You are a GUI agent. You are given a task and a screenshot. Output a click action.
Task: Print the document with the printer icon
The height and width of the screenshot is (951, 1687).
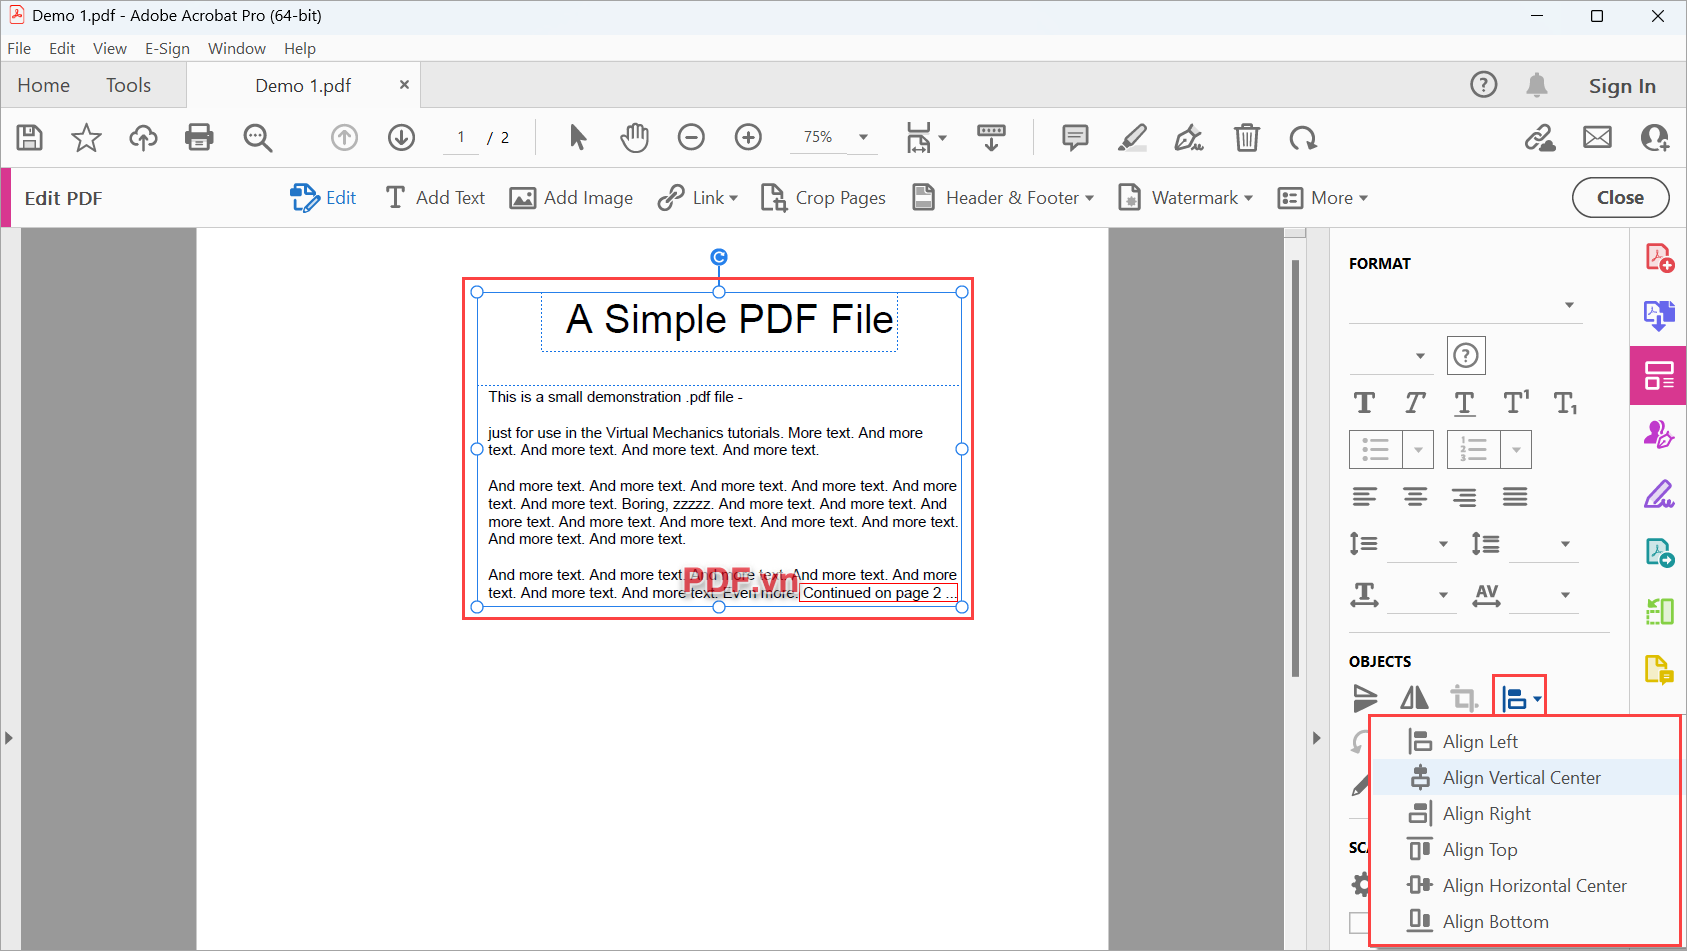[199, 137]
